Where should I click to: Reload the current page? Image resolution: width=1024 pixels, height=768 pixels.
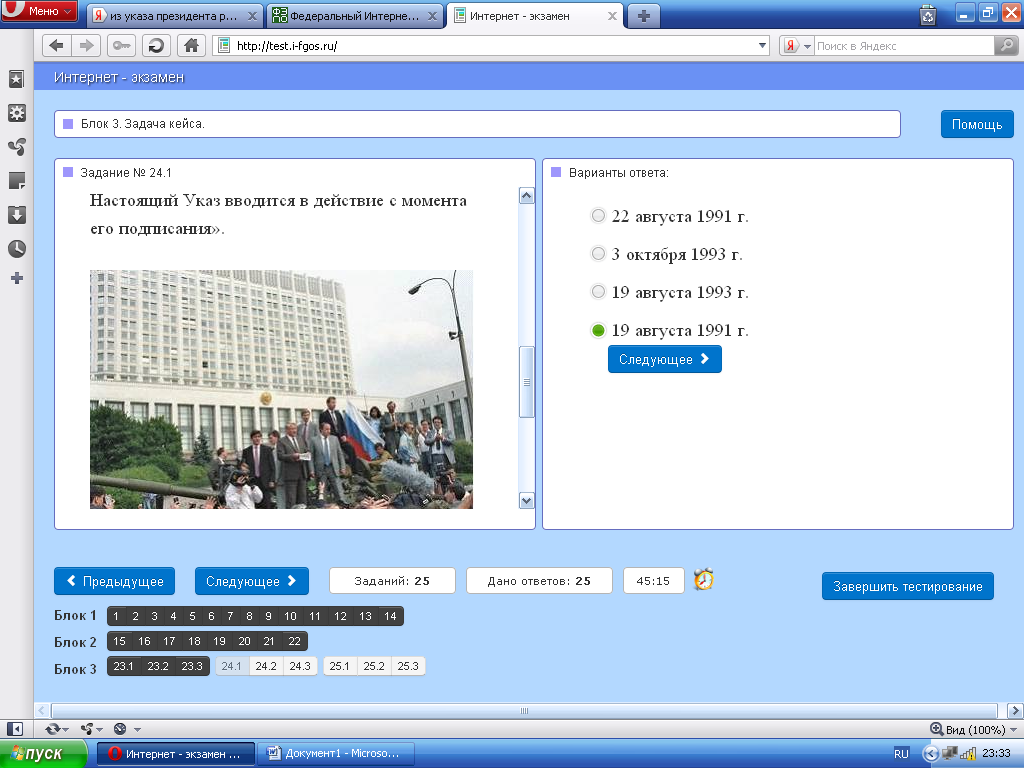click(156, 46)
